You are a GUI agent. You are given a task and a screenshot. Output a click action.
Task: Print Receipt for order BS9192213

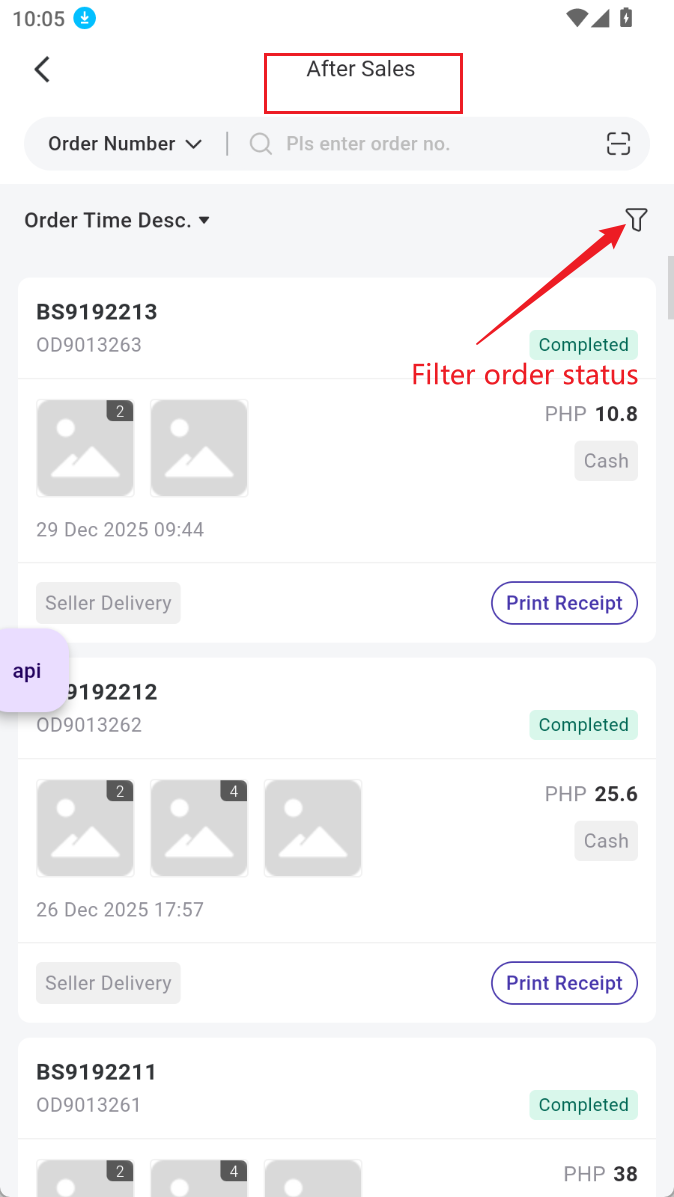coord(564,603)
